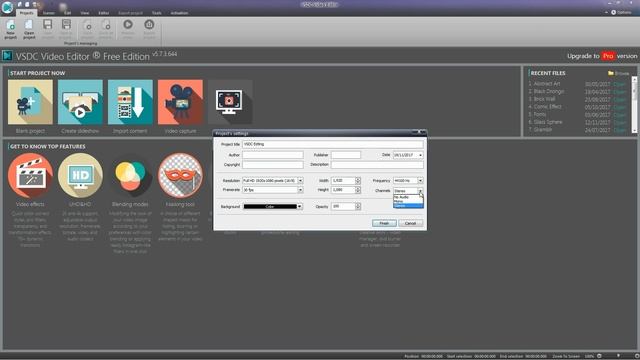Click the Finish button
This screenshot has height=360, width=640.
tap(384, 223)
